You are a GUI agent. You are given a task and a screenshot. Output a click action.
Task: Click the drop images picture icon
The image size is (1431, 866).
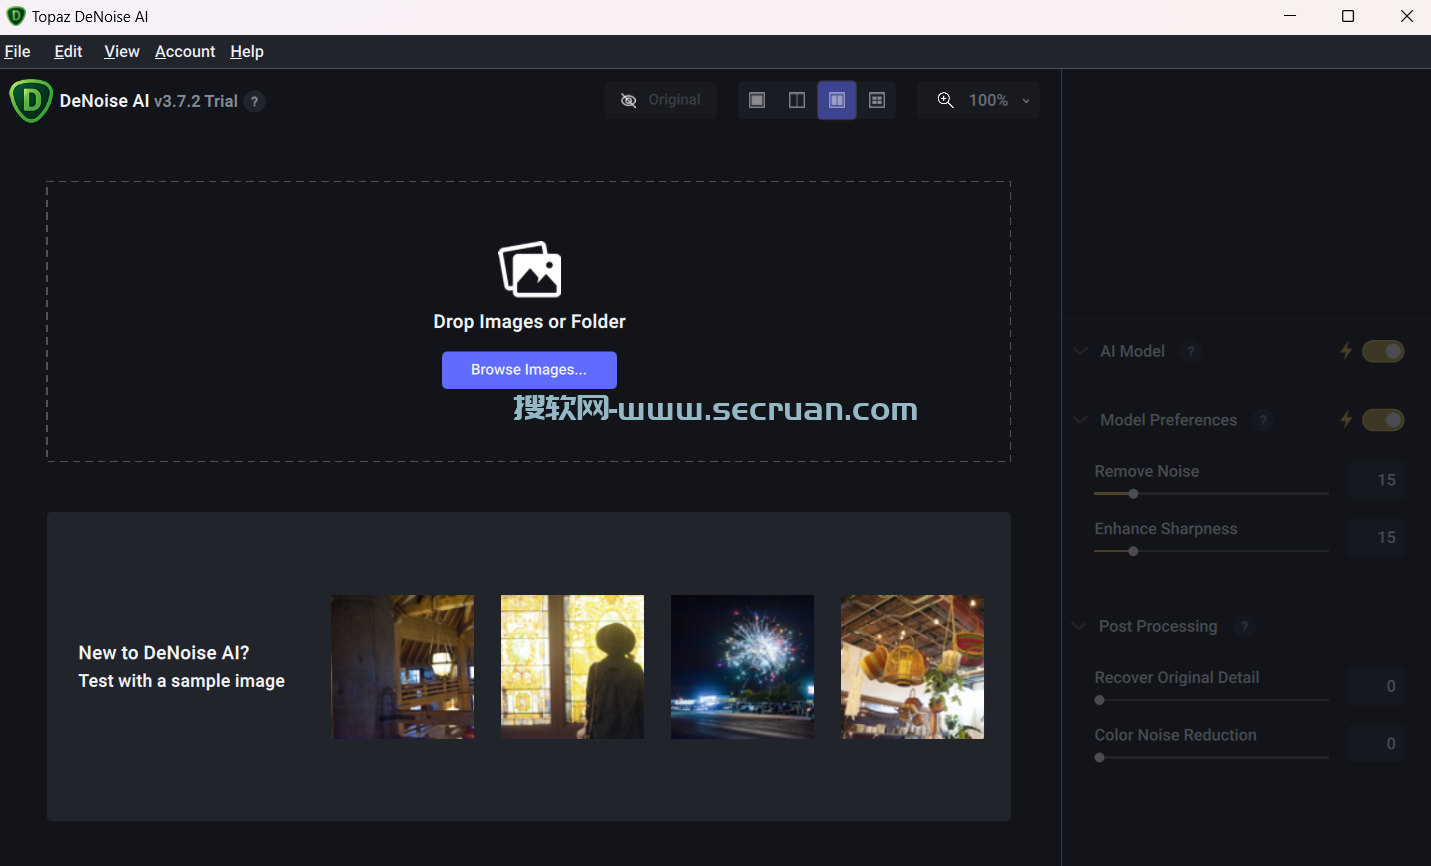[x=530, y=269]
